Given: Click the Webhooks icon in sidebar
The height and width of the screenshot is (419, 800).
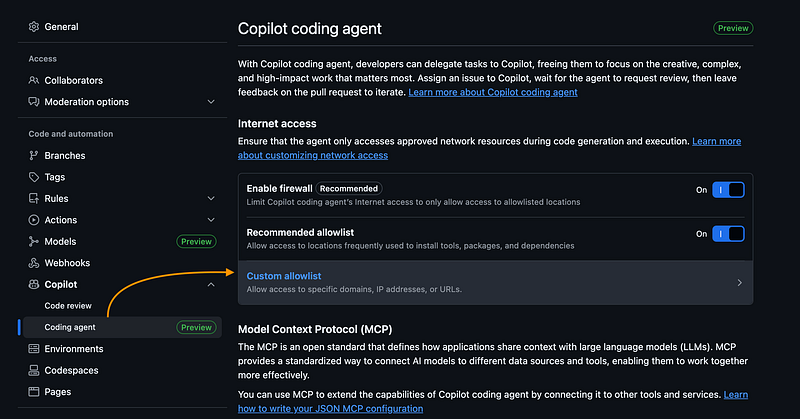Looking at the screenshot, I should [34, 263].
